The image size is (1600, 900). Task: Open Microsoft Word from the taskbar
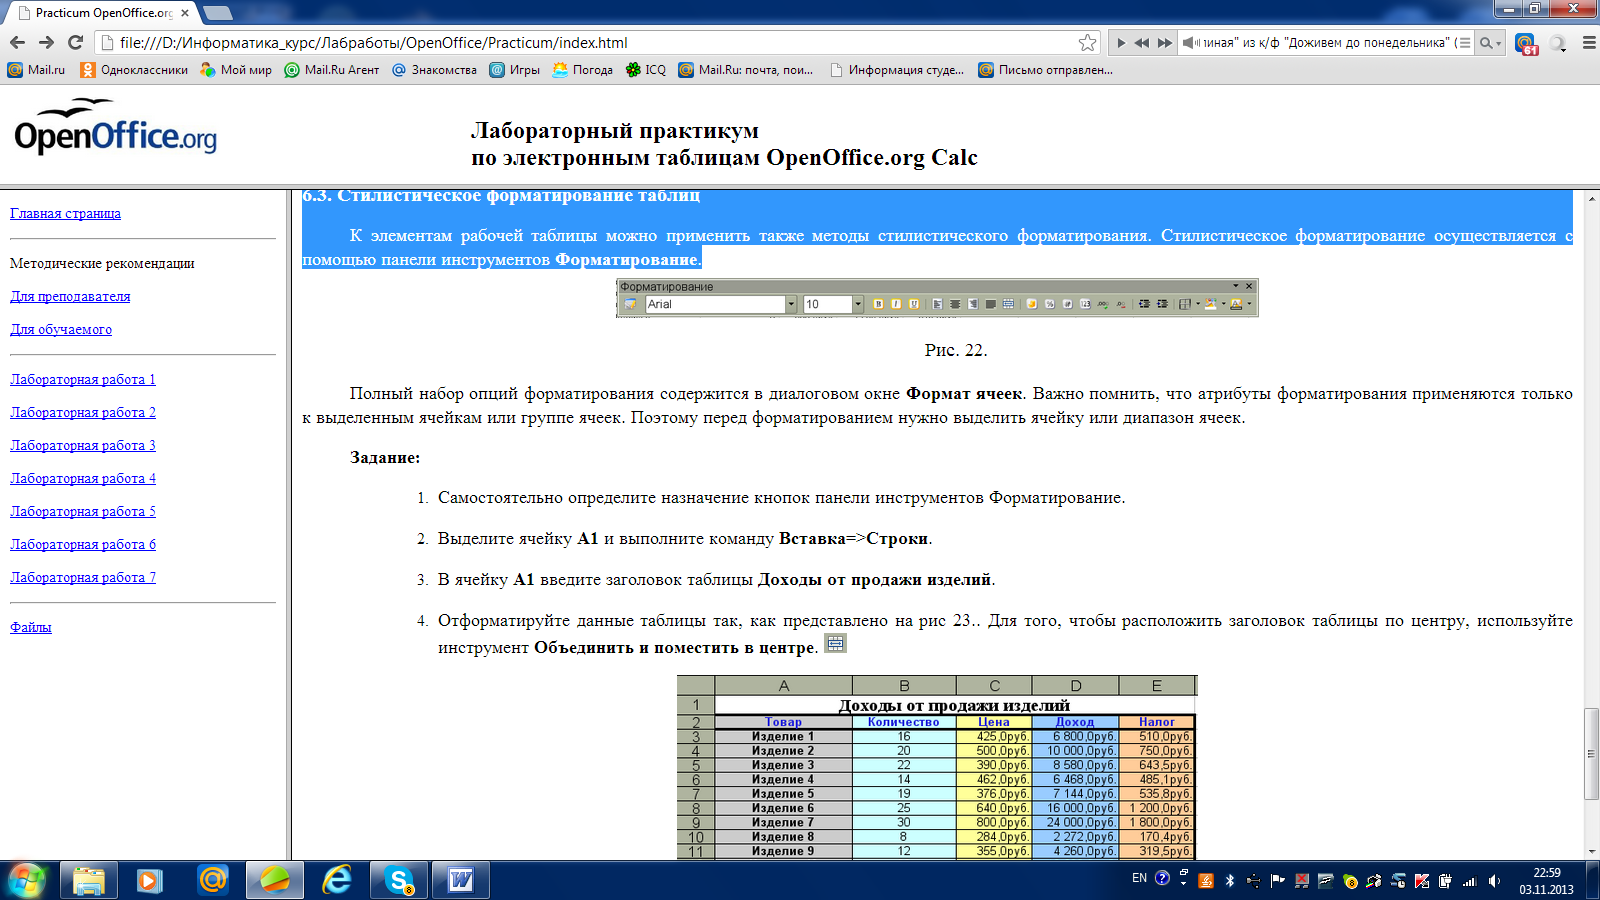tap(461, 880)
